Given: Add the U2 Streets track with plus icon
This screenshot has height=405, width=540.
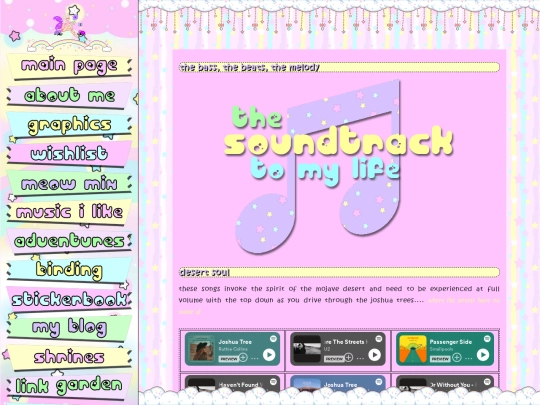Looking at the screenshot, I should [349, 357].
